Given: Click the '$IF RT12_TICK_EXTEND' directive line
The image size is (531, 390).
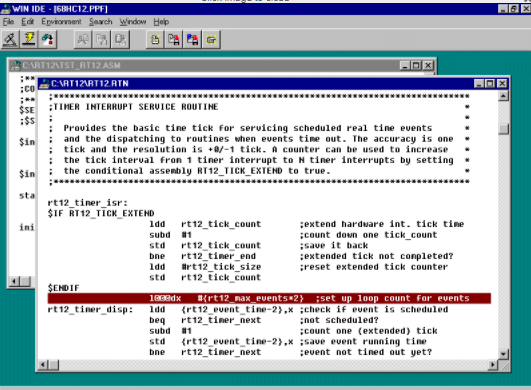Looking at the screenshot, I should pyautogui.click(x=101, y=213).
